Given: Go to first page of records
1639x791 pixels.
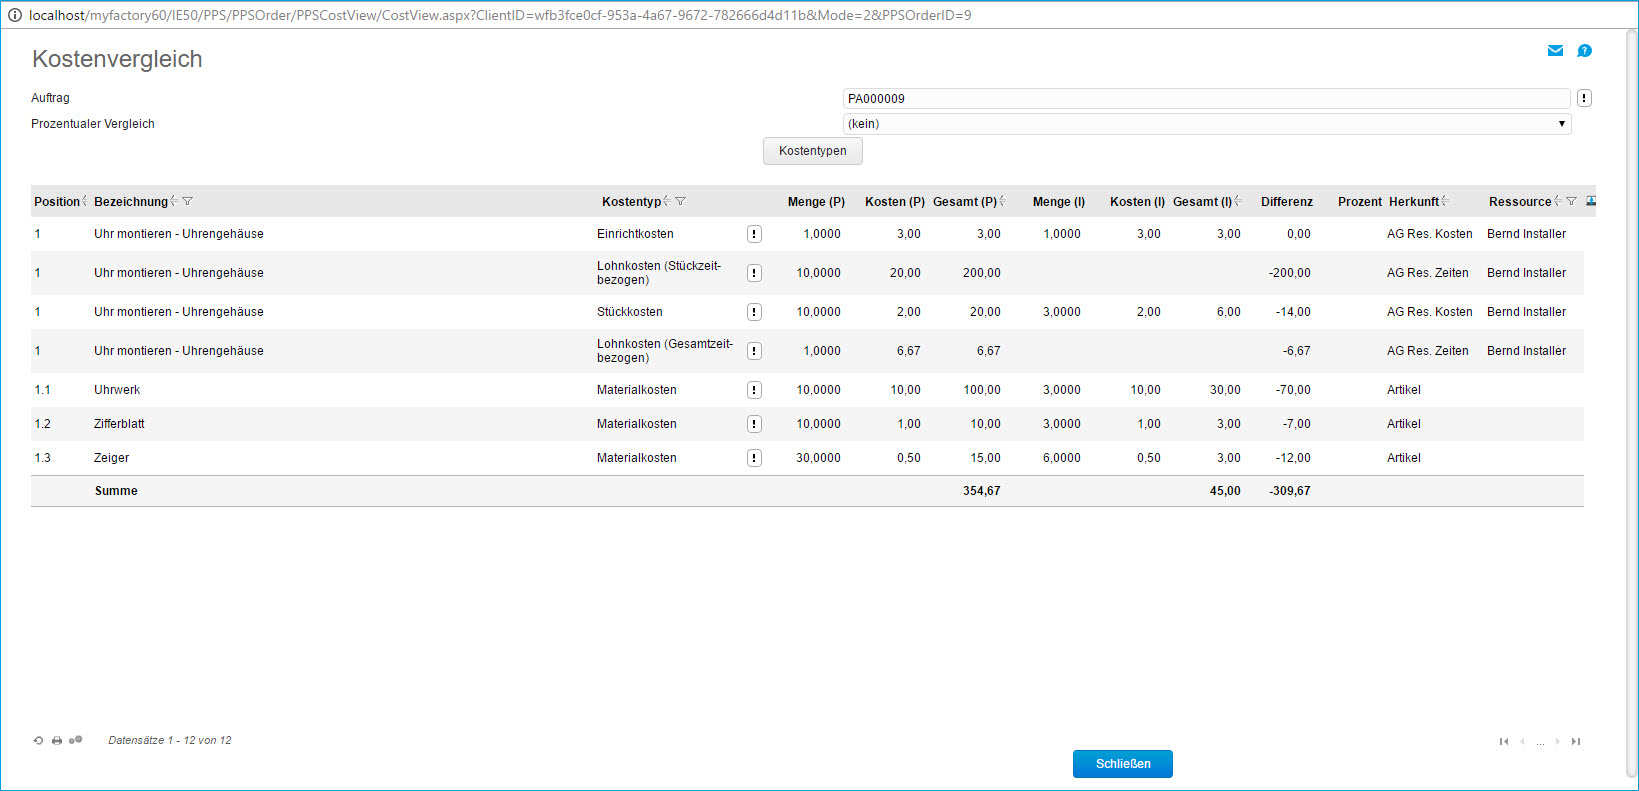Looking at the screenshot, I should point(1504,741).
